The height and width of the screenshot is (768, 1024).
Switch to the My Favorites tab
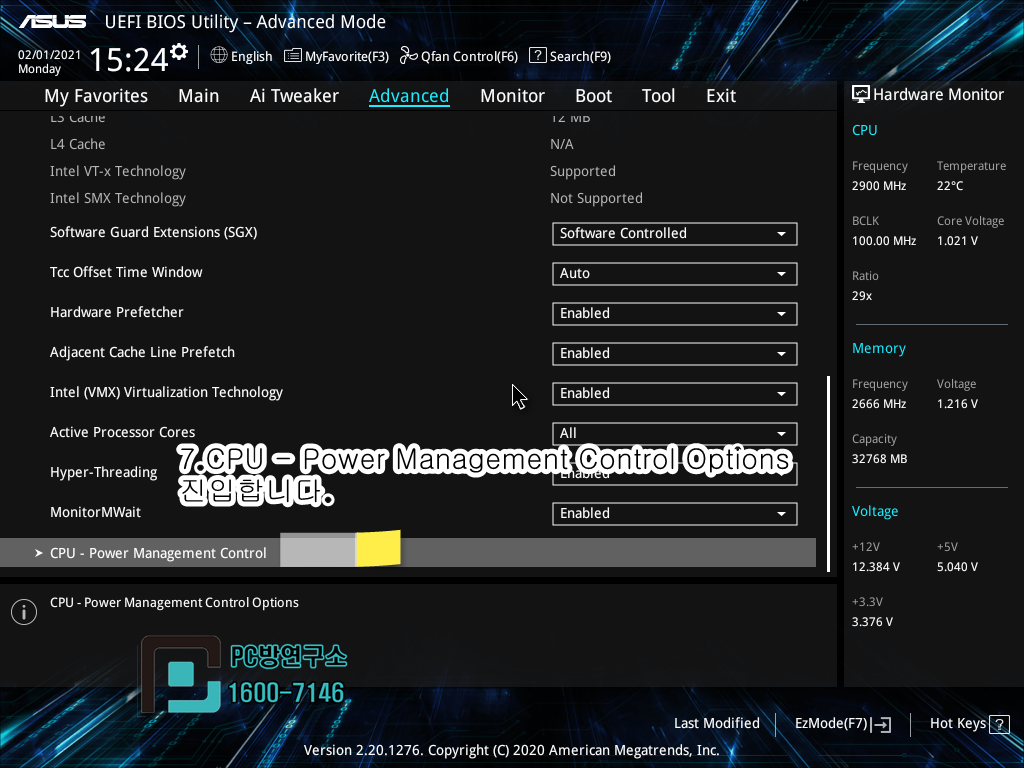96,96
